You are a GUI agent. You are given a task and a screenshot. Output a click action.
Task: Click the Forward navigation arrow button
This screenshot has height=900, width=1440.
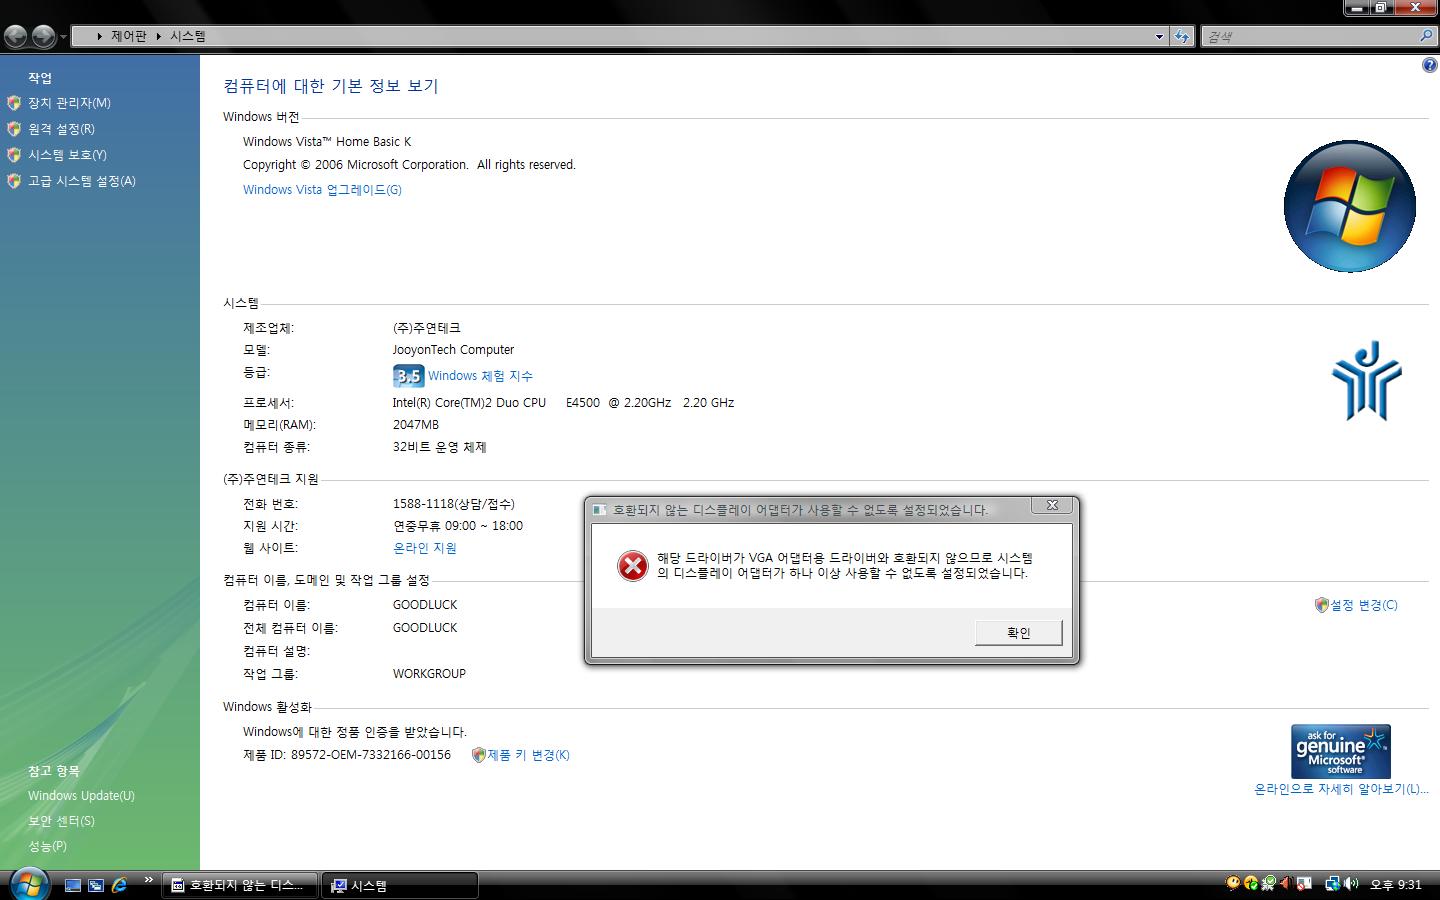pyautogui.click(x=43, y=37)
